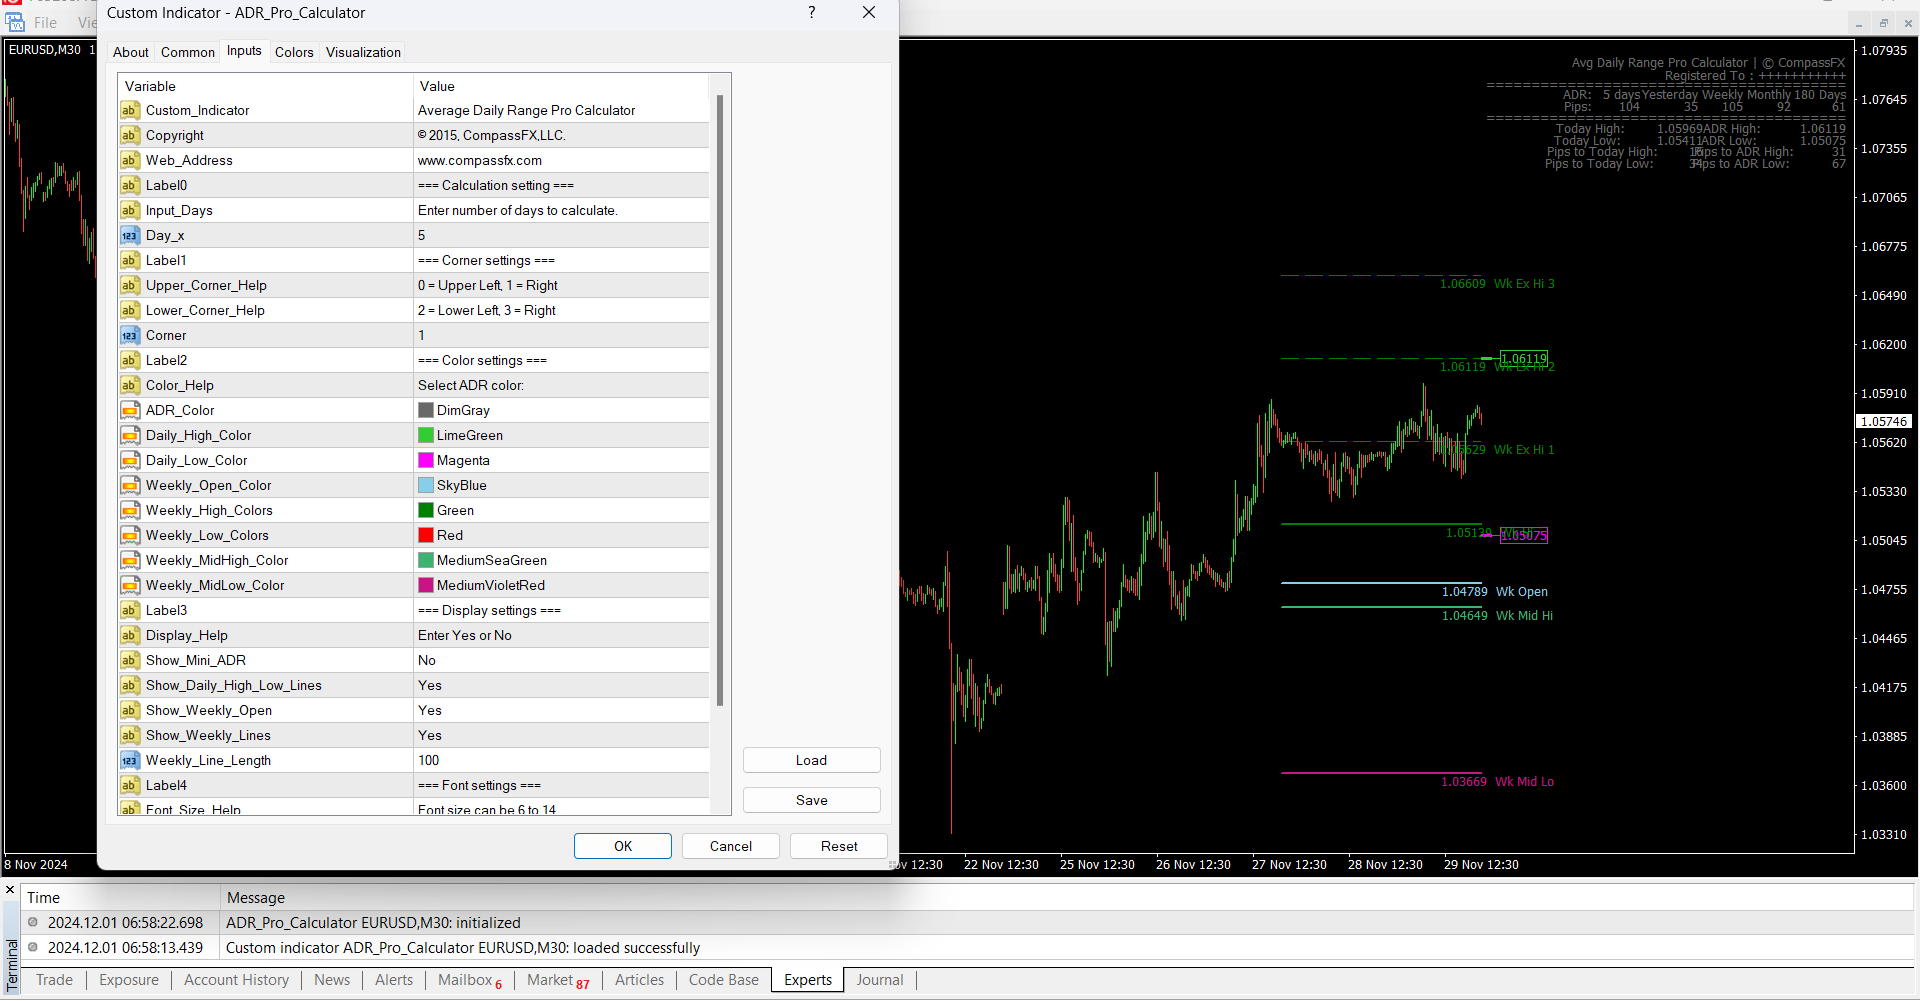Click the Magenta swatch for Daily_Low_Color

coord(426,461)
